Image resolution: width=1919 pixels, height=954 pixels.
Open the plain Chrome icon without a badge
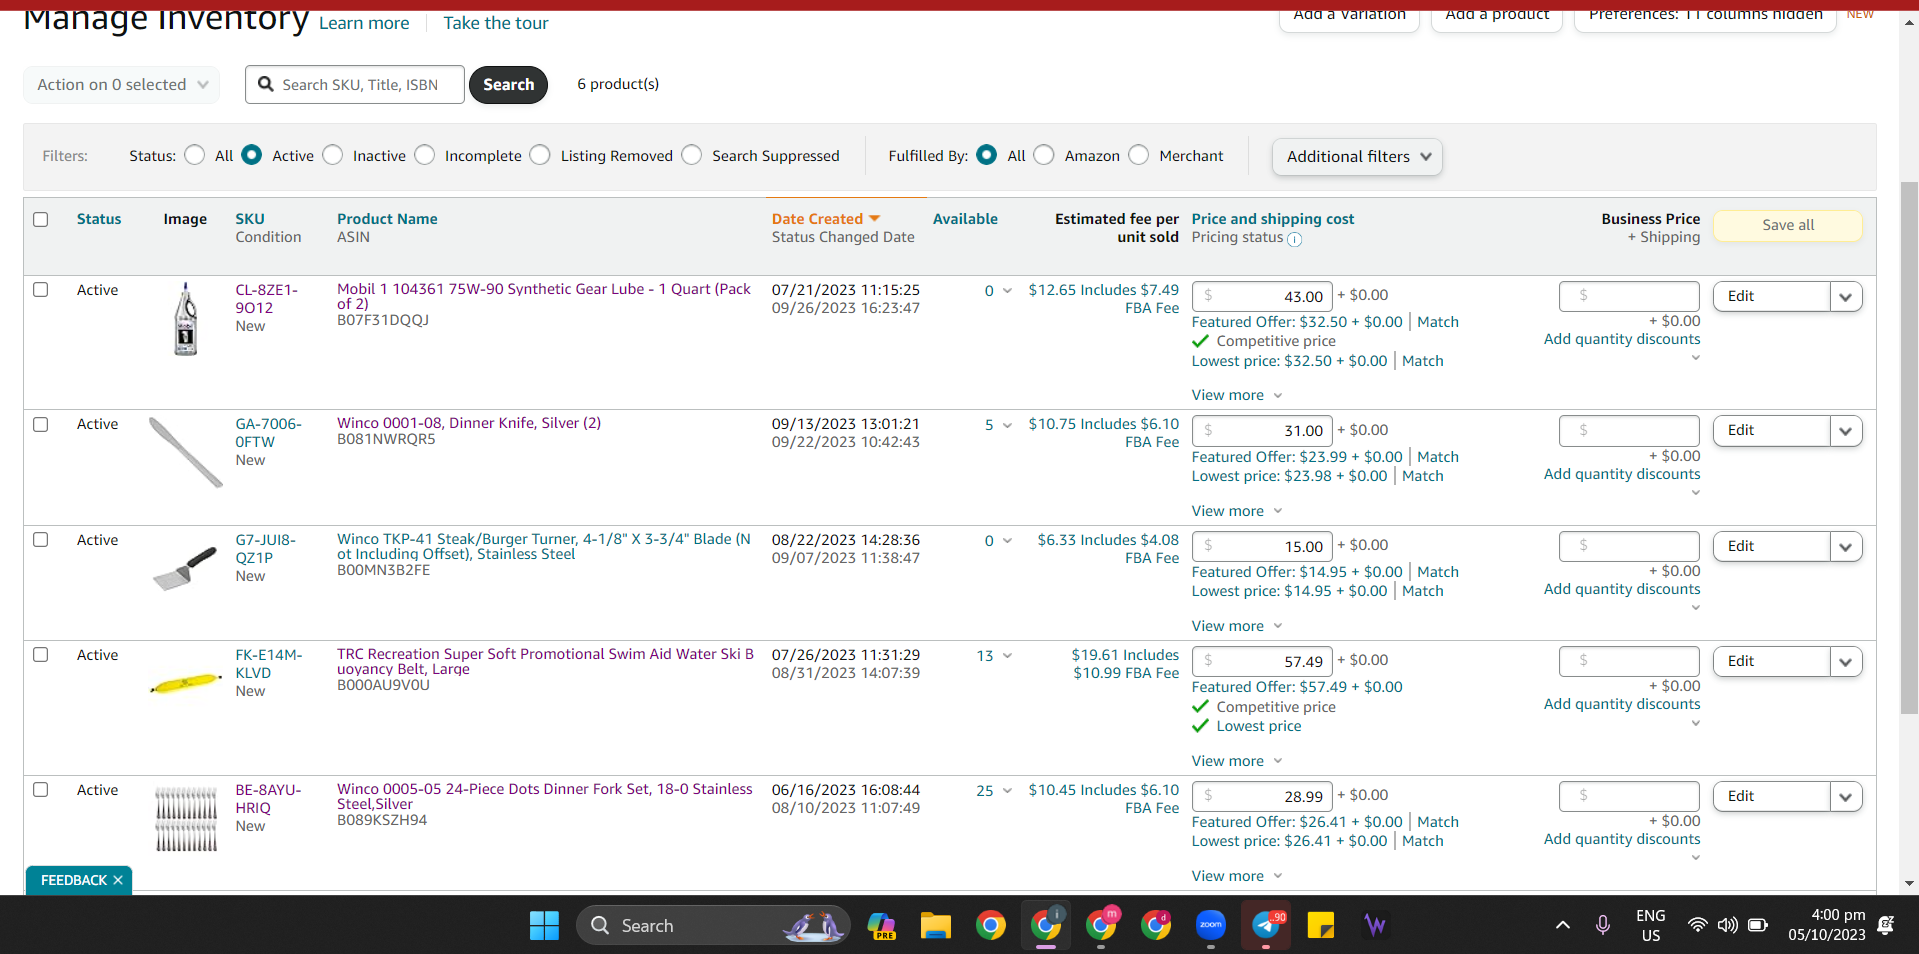point(991,925)
